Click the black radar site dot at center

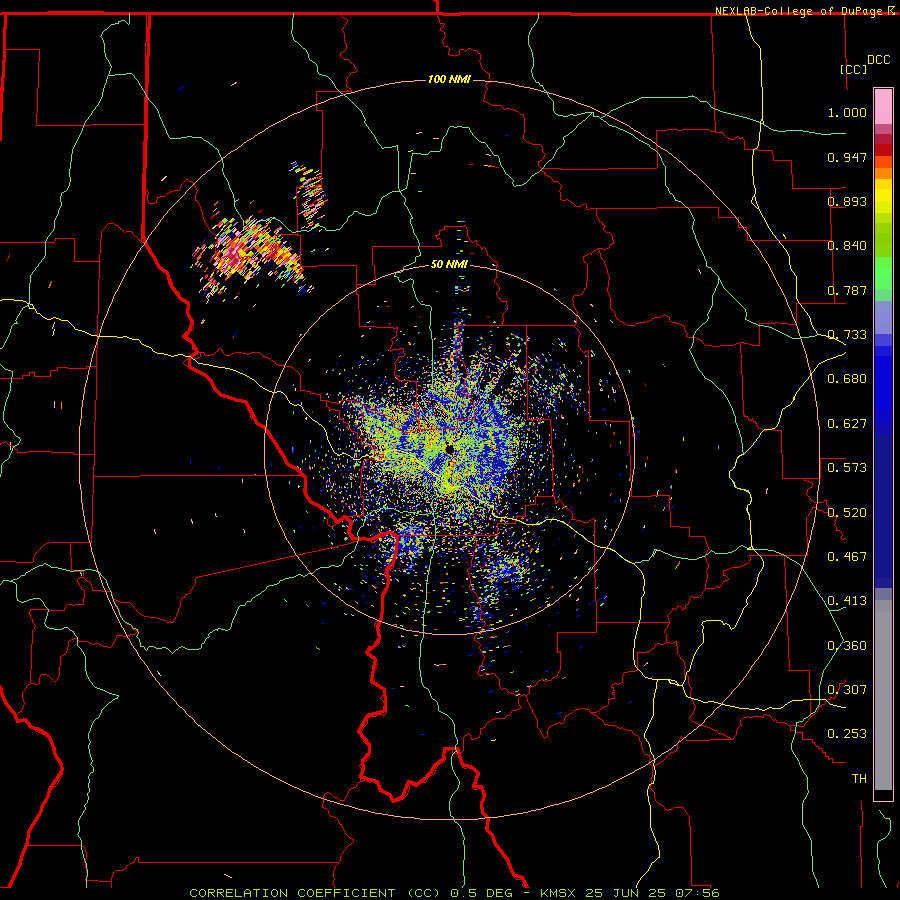(449, 450)
